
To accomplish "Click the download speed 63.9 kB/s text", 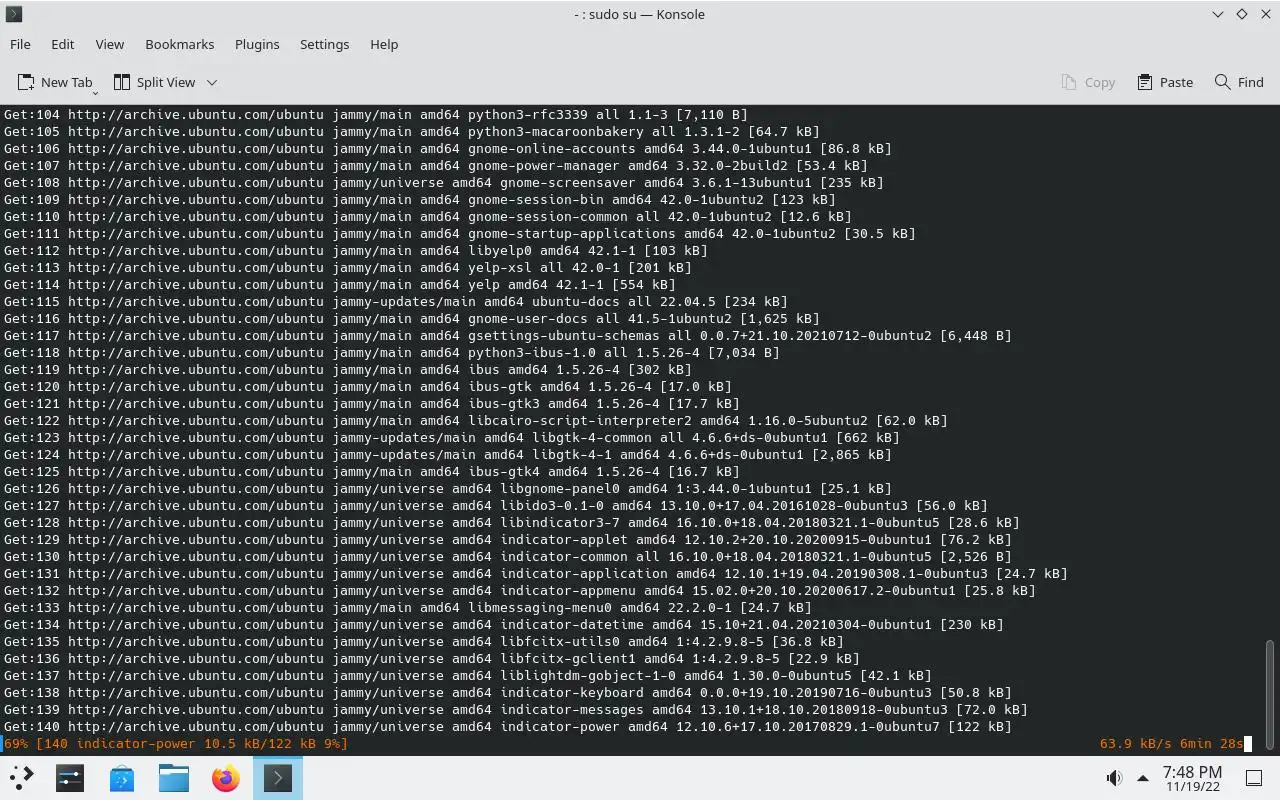I will pos(1136,743).
